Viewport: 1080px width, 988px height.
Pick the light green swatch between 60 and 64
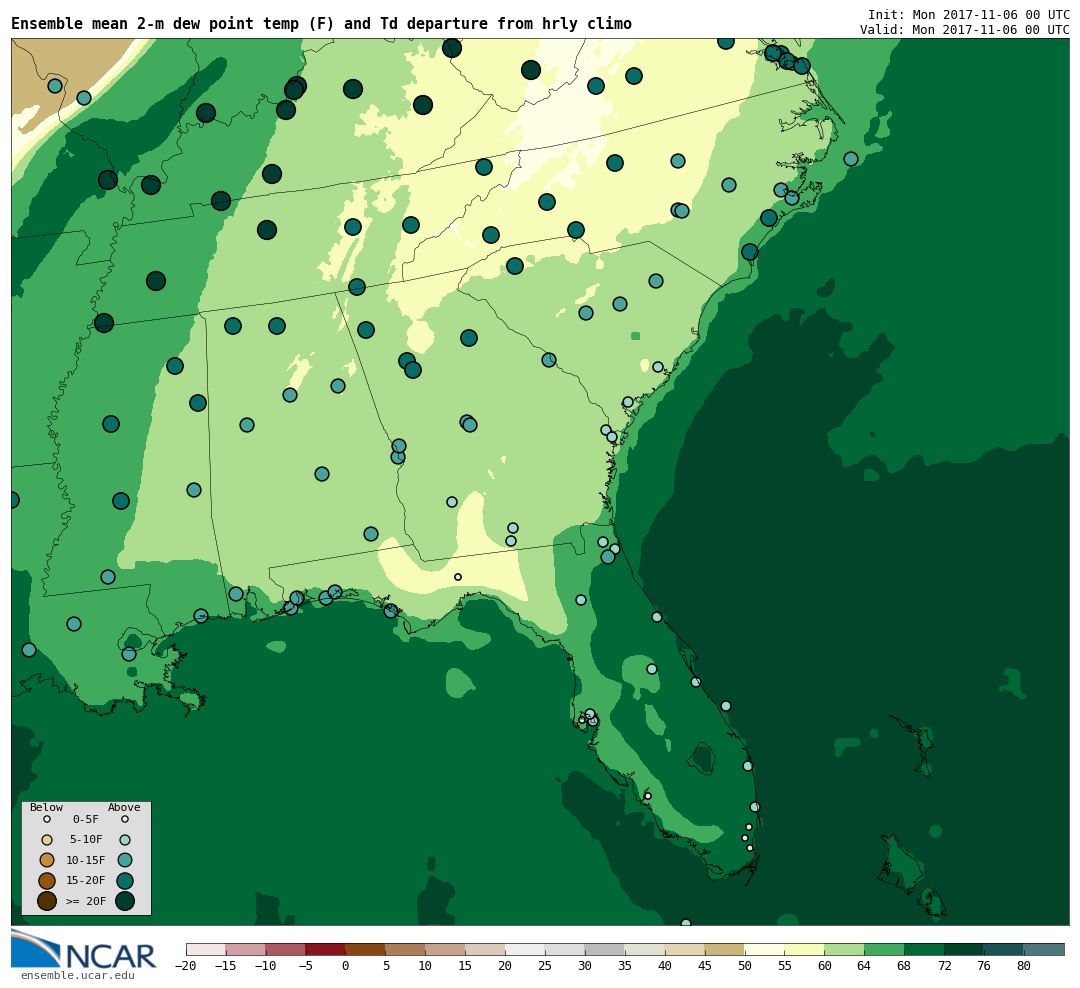[844, 949]
